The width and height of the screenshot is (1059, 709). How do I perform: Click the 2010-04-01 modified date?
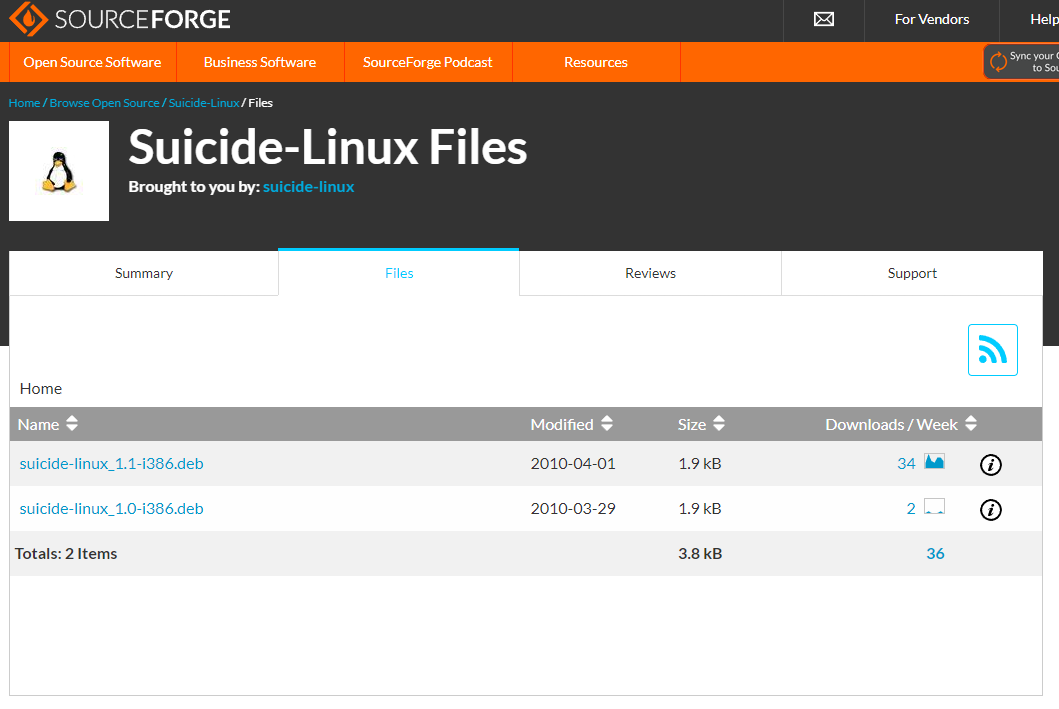click(x=573, y=464)
